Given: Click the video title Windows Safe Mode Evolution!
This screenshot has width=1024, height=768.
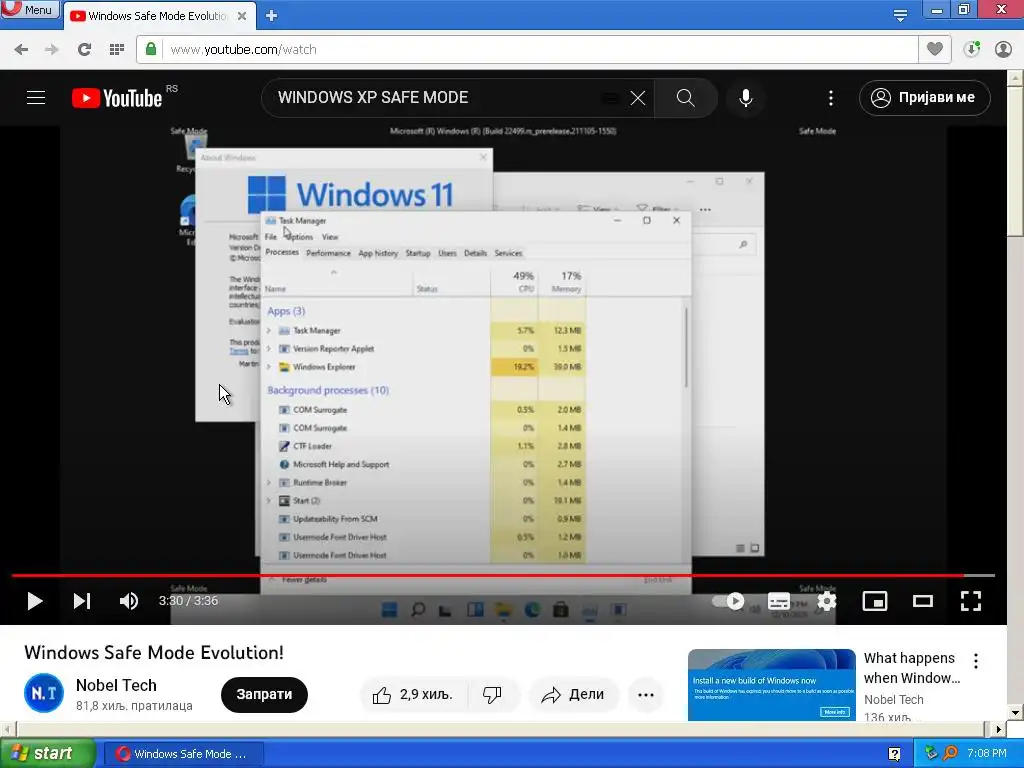Looking at the screenshot, I should point(154,653).
